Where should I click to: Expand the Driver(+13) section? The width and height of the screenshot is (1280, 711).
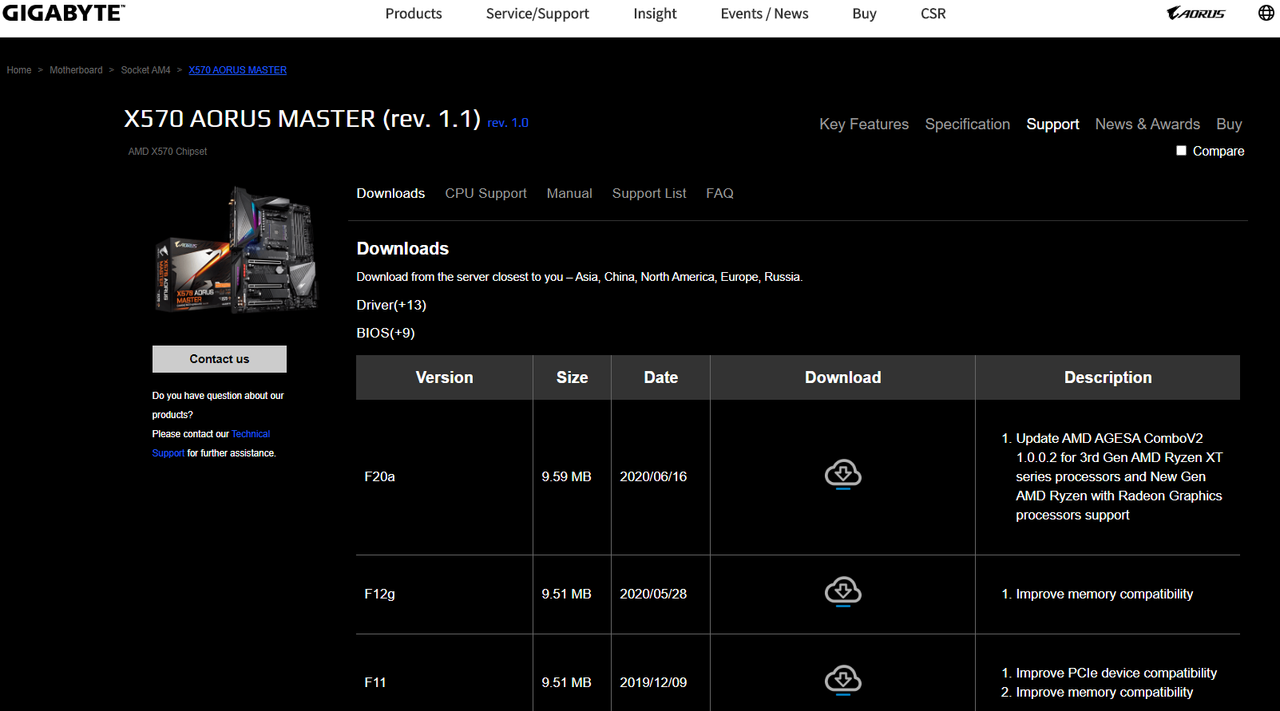tap(391, 305)
